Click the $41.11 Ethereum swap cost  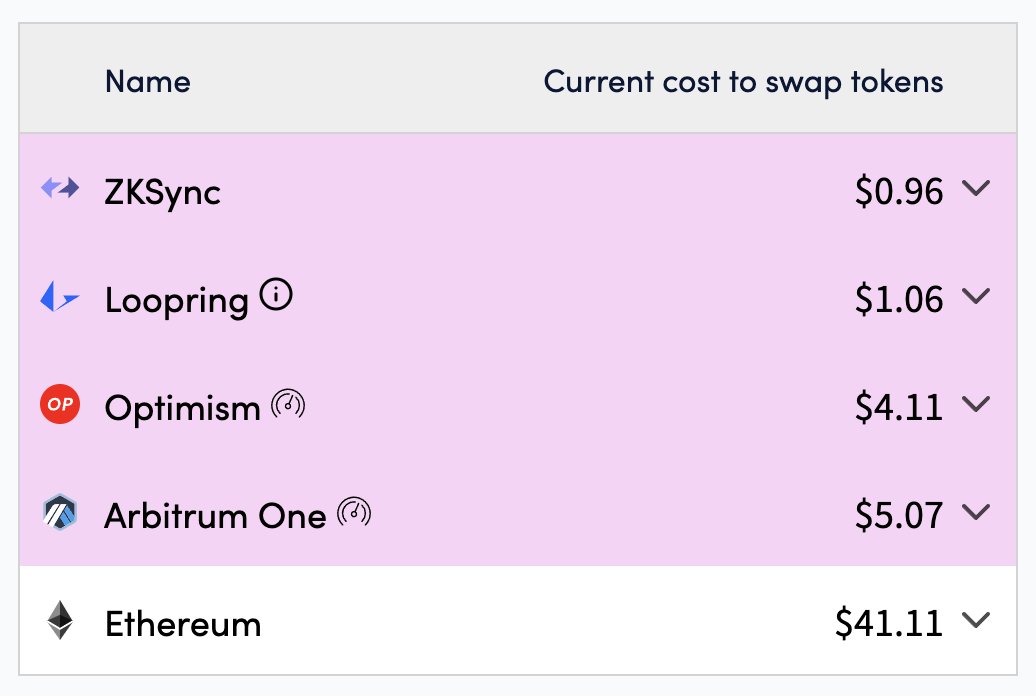click(x=889, y=623)
